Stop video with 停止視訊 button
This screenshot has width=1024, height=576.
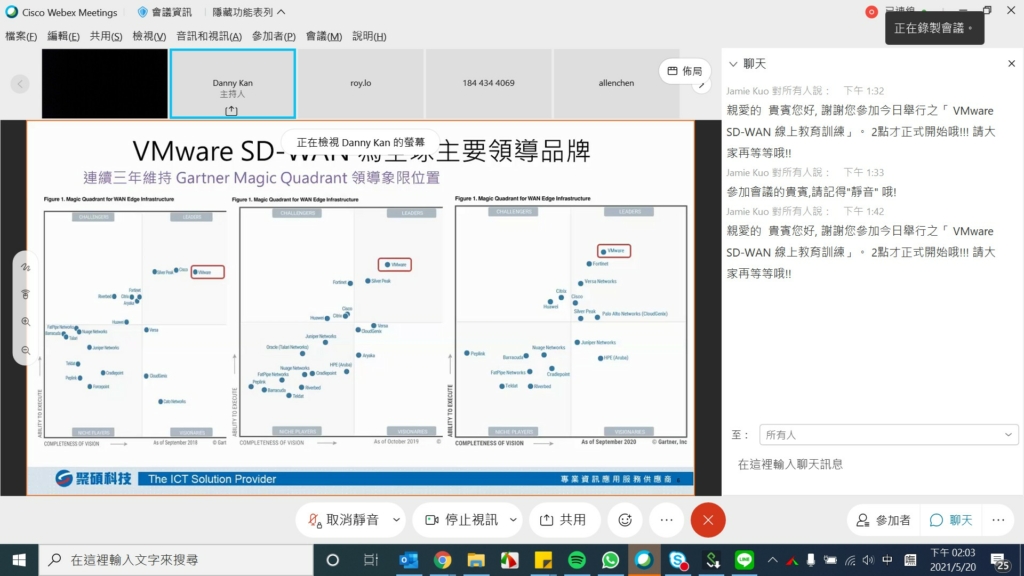tap(462, 520)
